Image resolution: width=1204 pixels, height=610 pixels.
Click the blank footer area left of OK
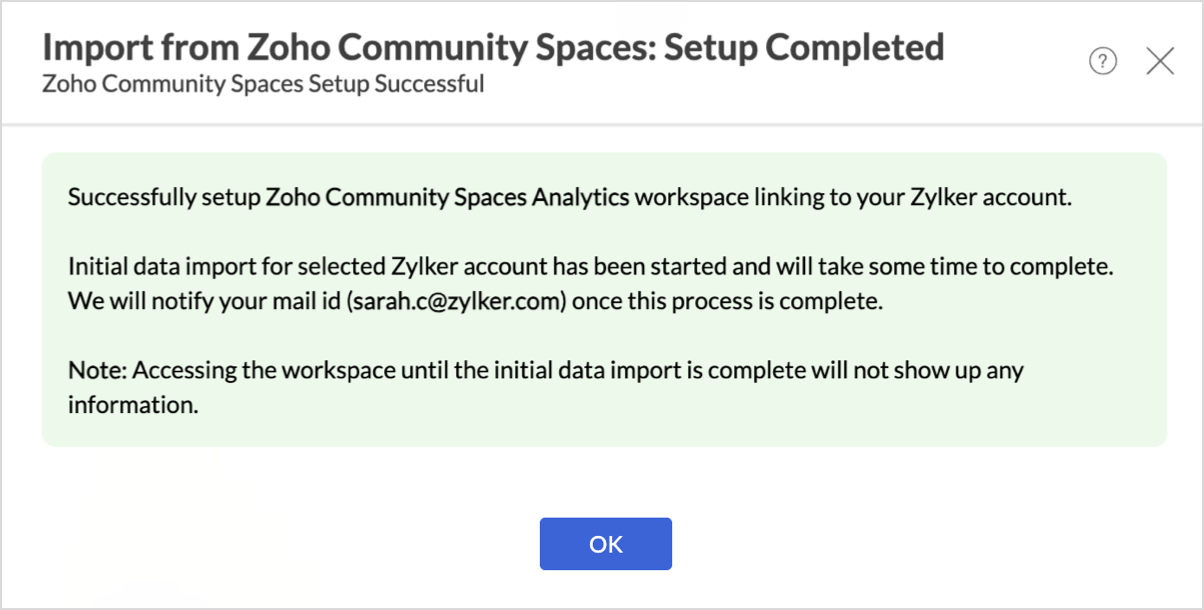300,543
